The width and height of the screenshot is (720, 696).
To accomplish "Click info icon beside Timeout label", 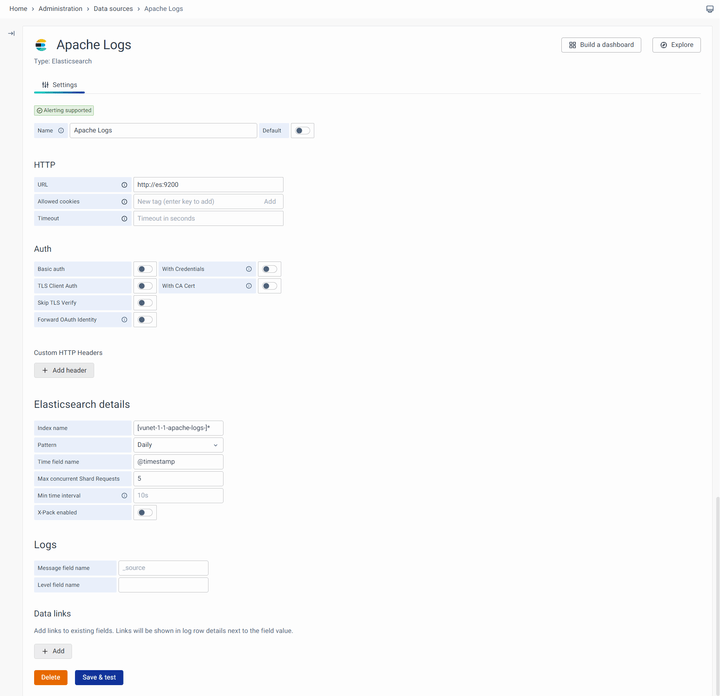I will coord(124,218).
